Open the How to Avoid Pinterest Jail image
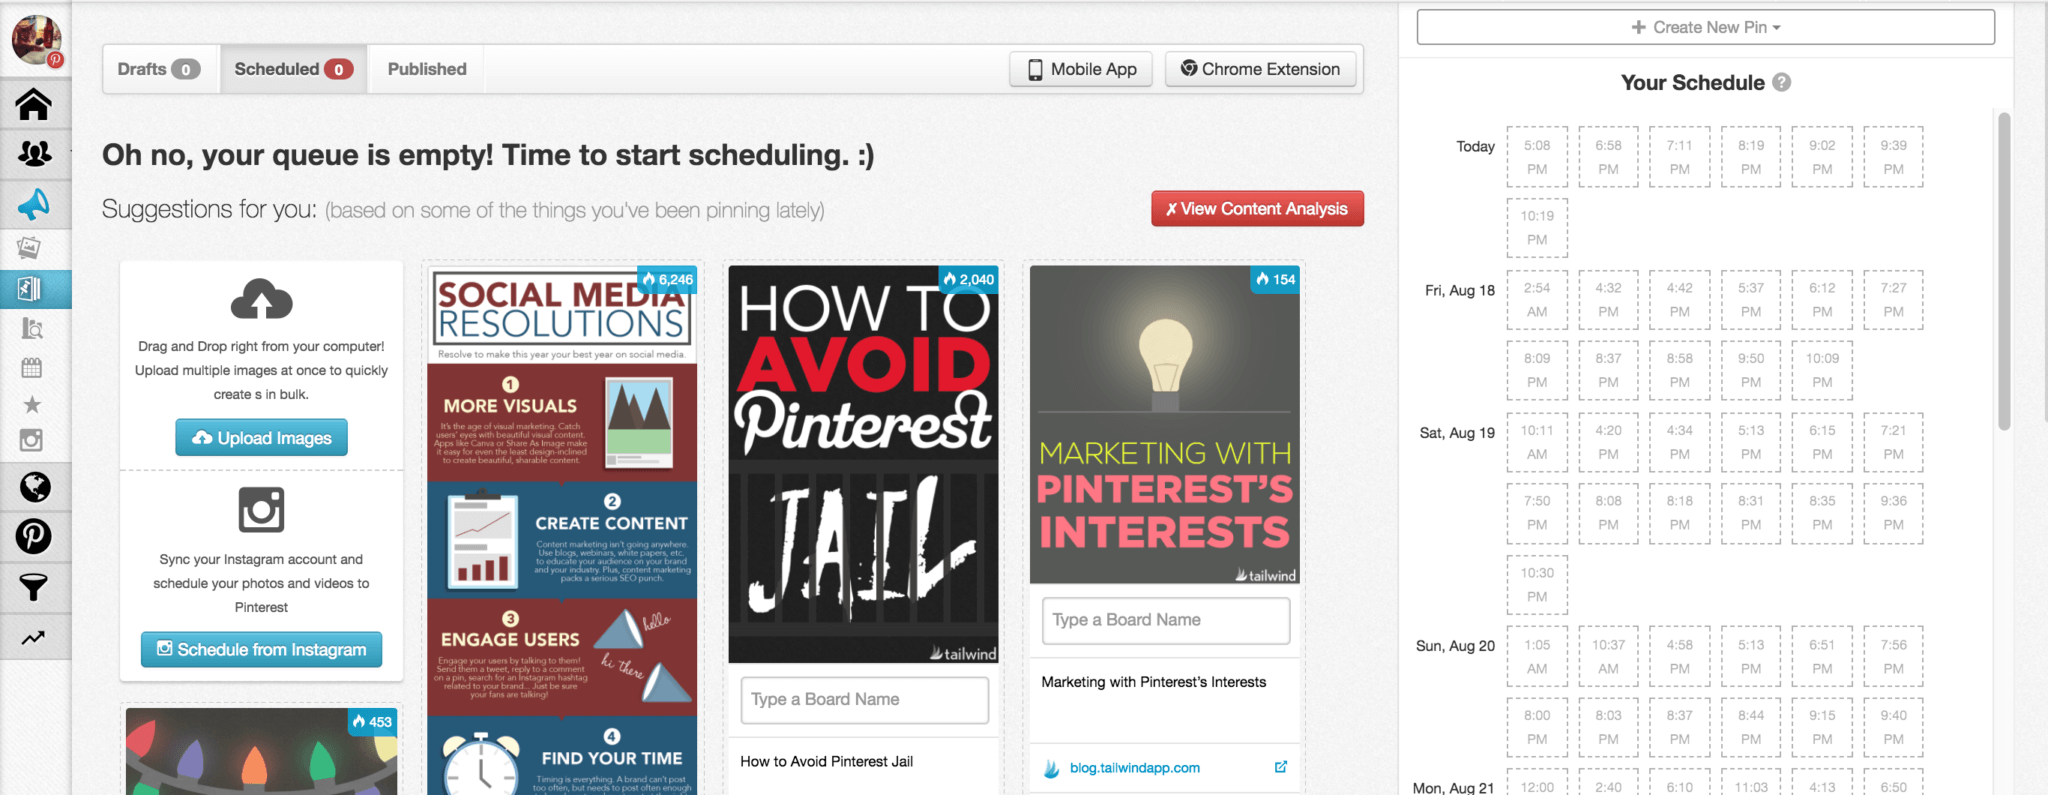The image size is (2048, 795). click(864, 464)
